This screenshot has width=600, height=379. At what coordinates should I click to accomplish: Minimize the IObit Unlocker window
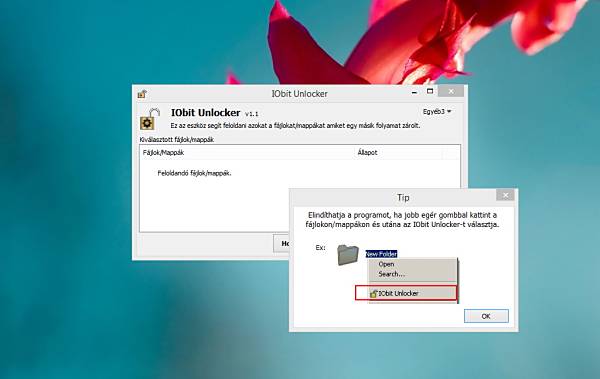pyautogui.click(x=414, y=92)
